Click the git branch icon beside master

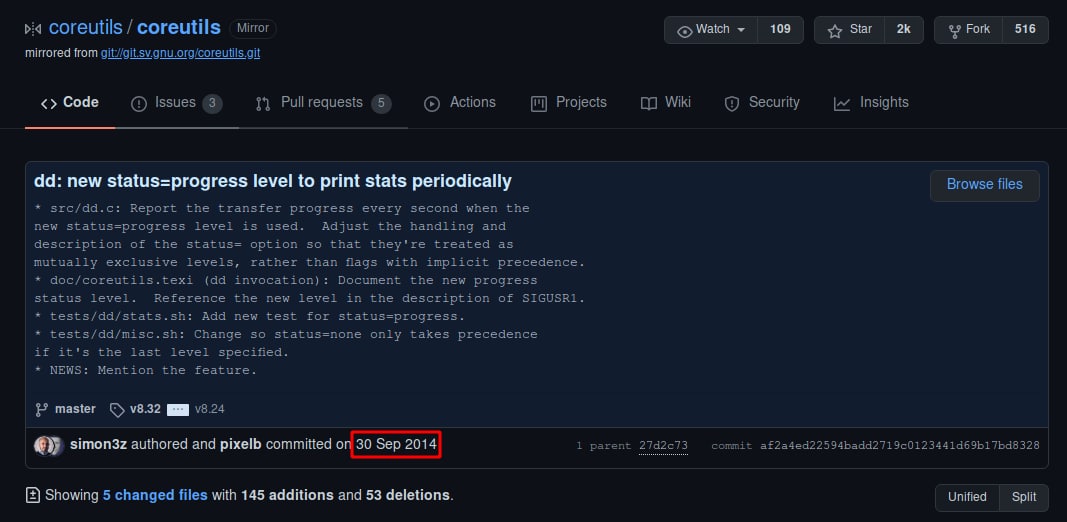[x=42, y=410]
